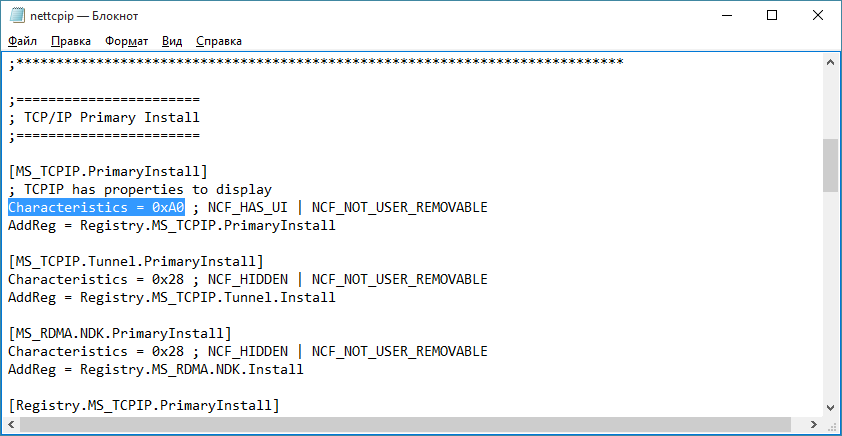Open the Файл menu
This screenshot has height=436, width=842.
coord(23,41)
